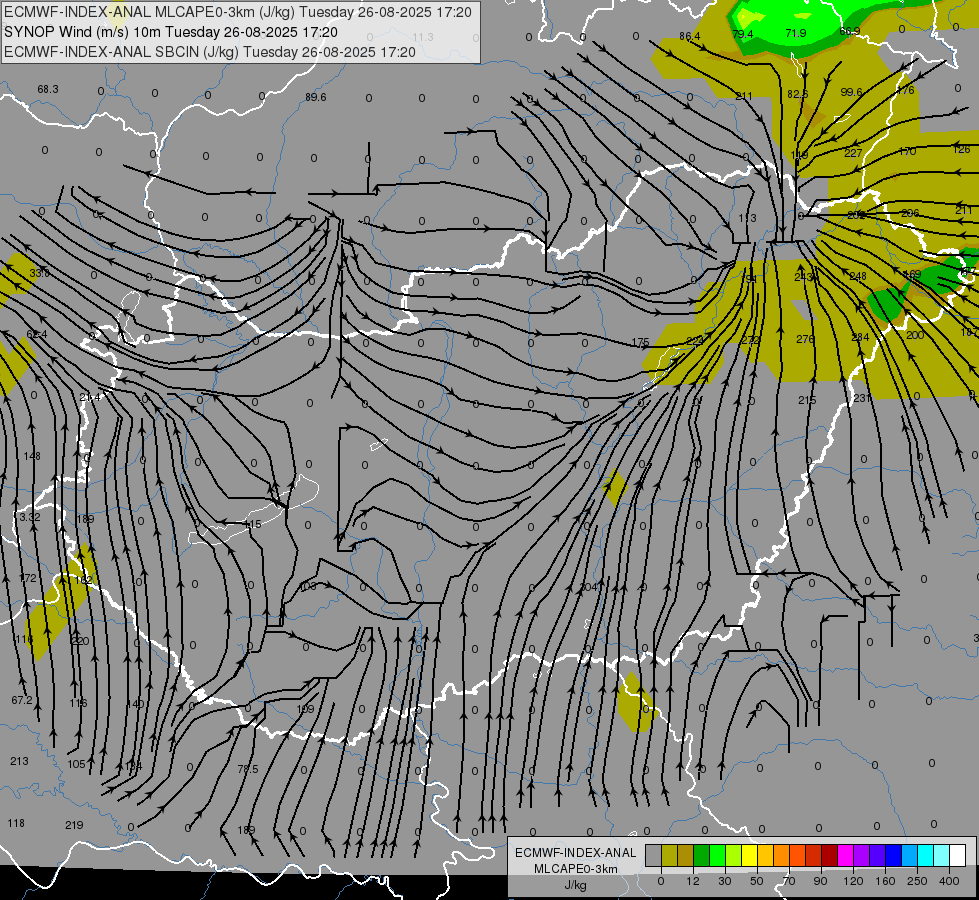The height and width of the screenshot is (900, 979).
Task: Click the amber swatch right of 50 tick
Action: [765, 855]
